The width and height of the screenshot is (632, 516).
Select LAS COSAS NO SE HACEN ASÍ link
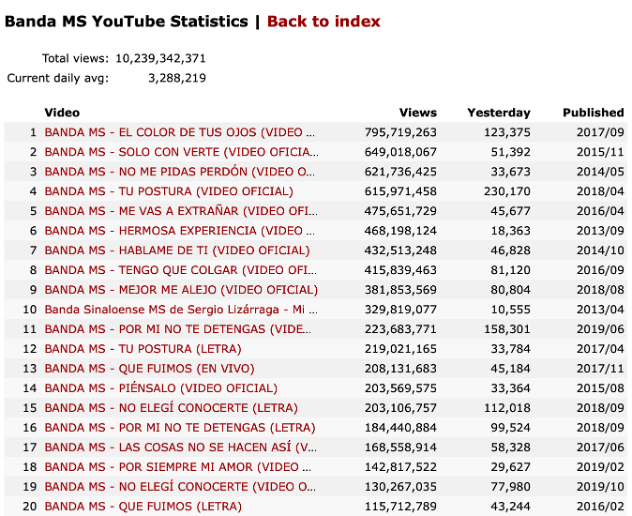(x=181, y=447)
